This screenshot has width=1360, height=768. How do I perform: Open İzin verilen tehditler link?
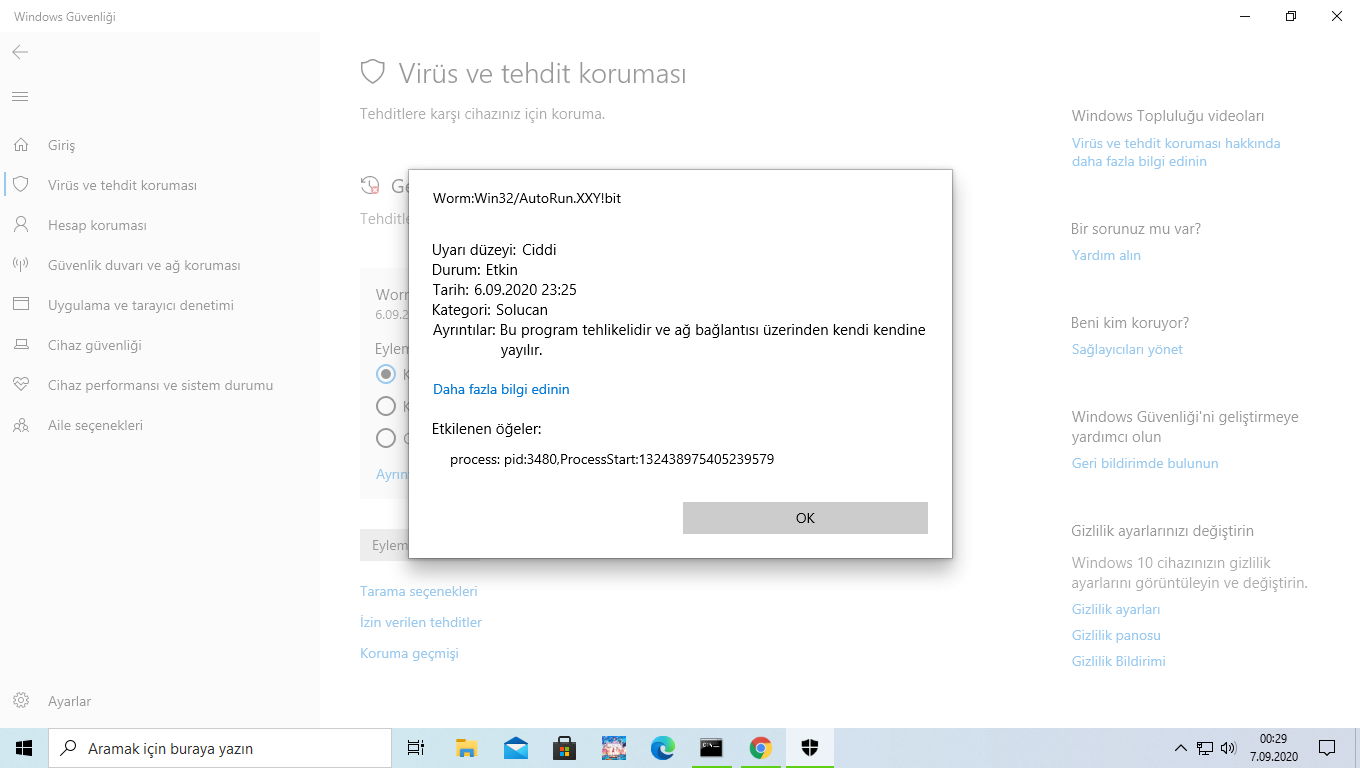click(421, 622)
